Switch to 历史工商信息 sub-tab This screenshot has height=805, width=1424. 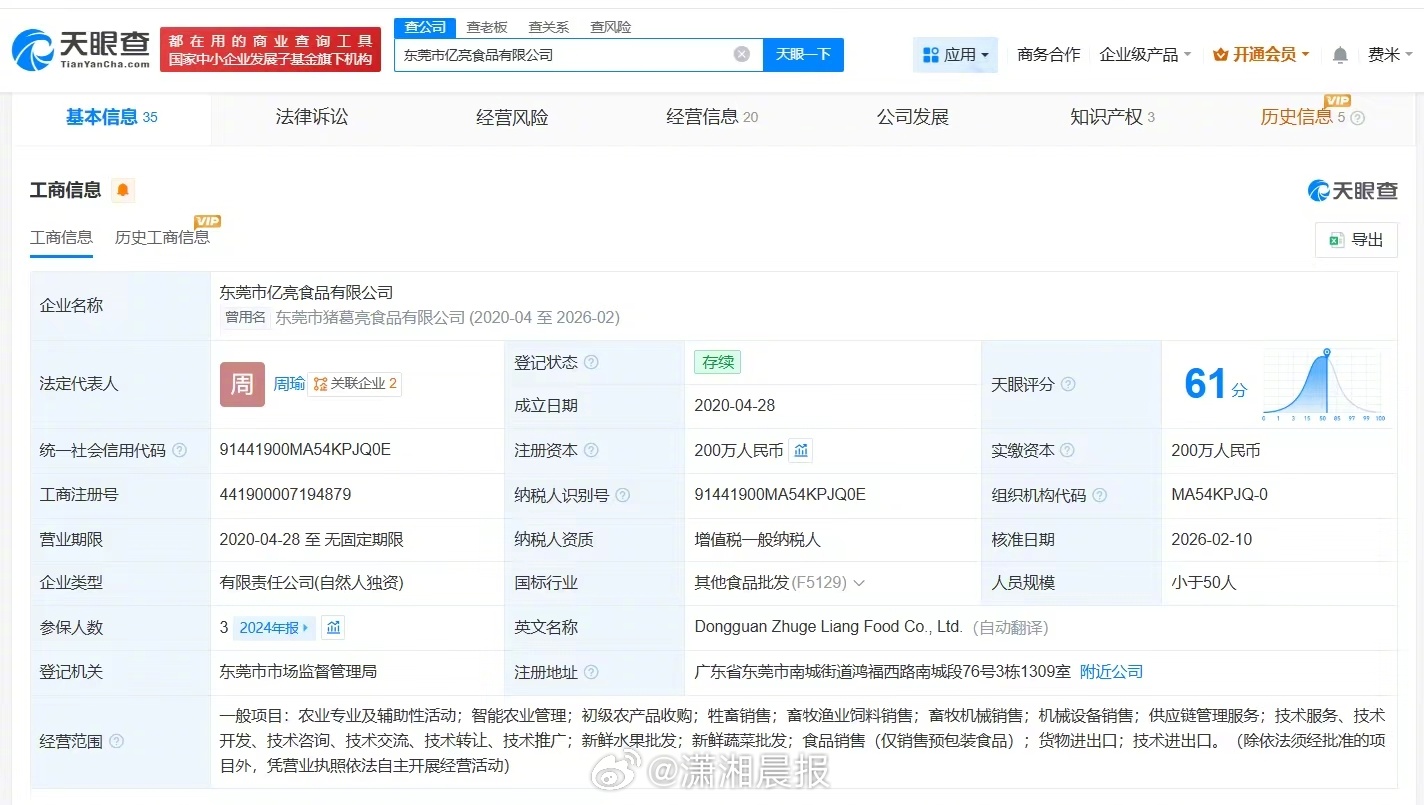click(162, 237)
